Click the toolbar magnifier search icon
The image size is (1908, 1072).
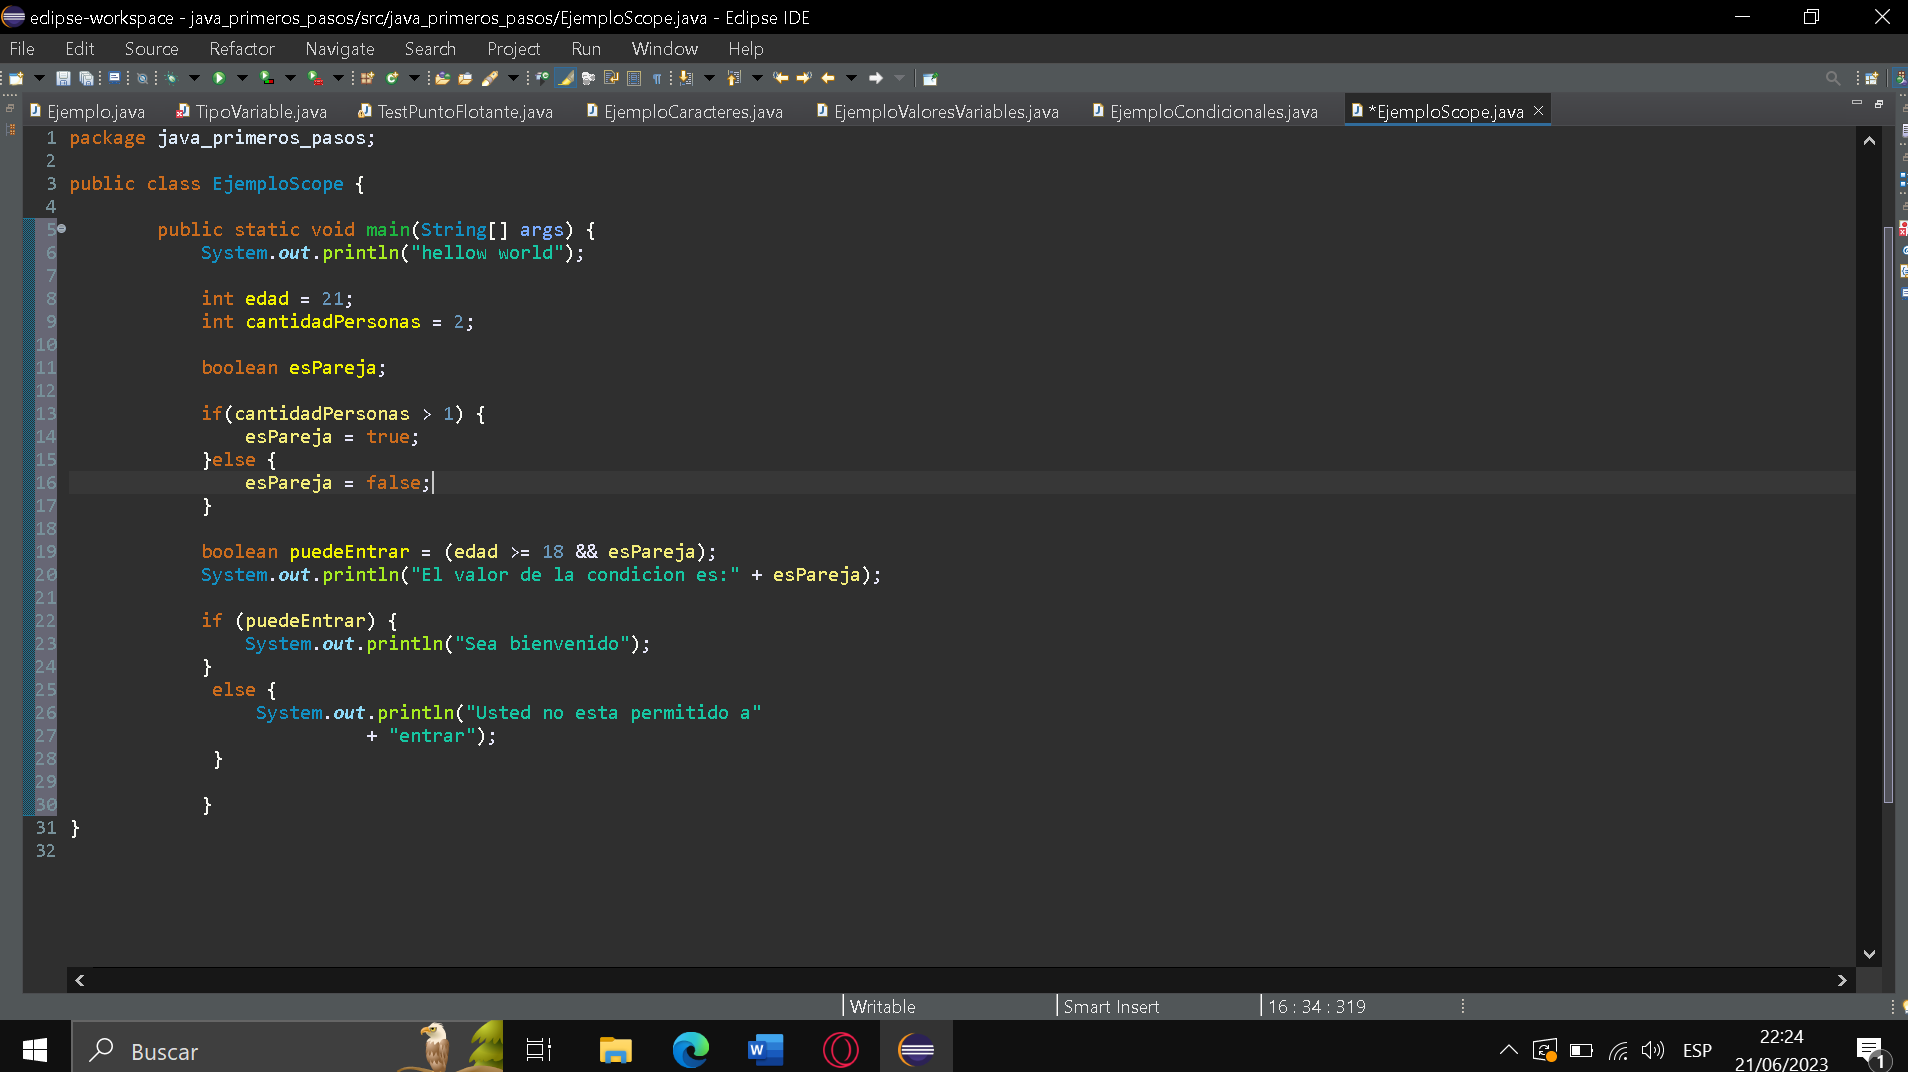coord(1832,78)
